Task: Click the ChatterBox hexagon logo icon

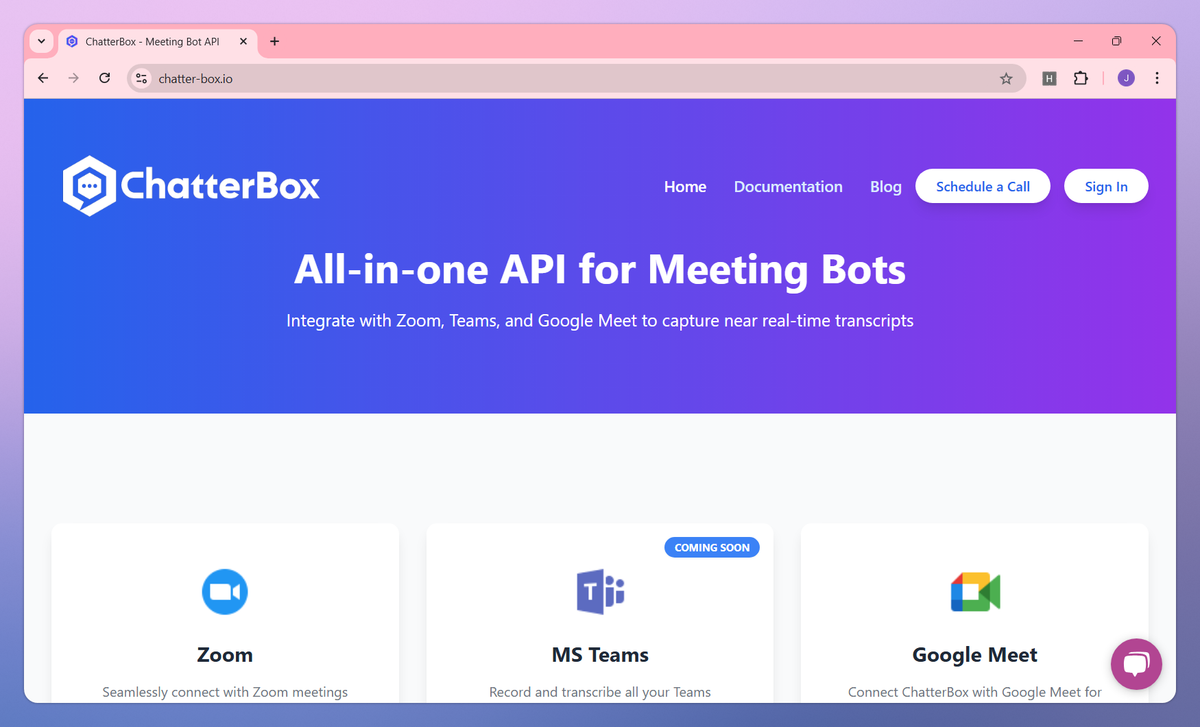Action: (x=90, y=186)
